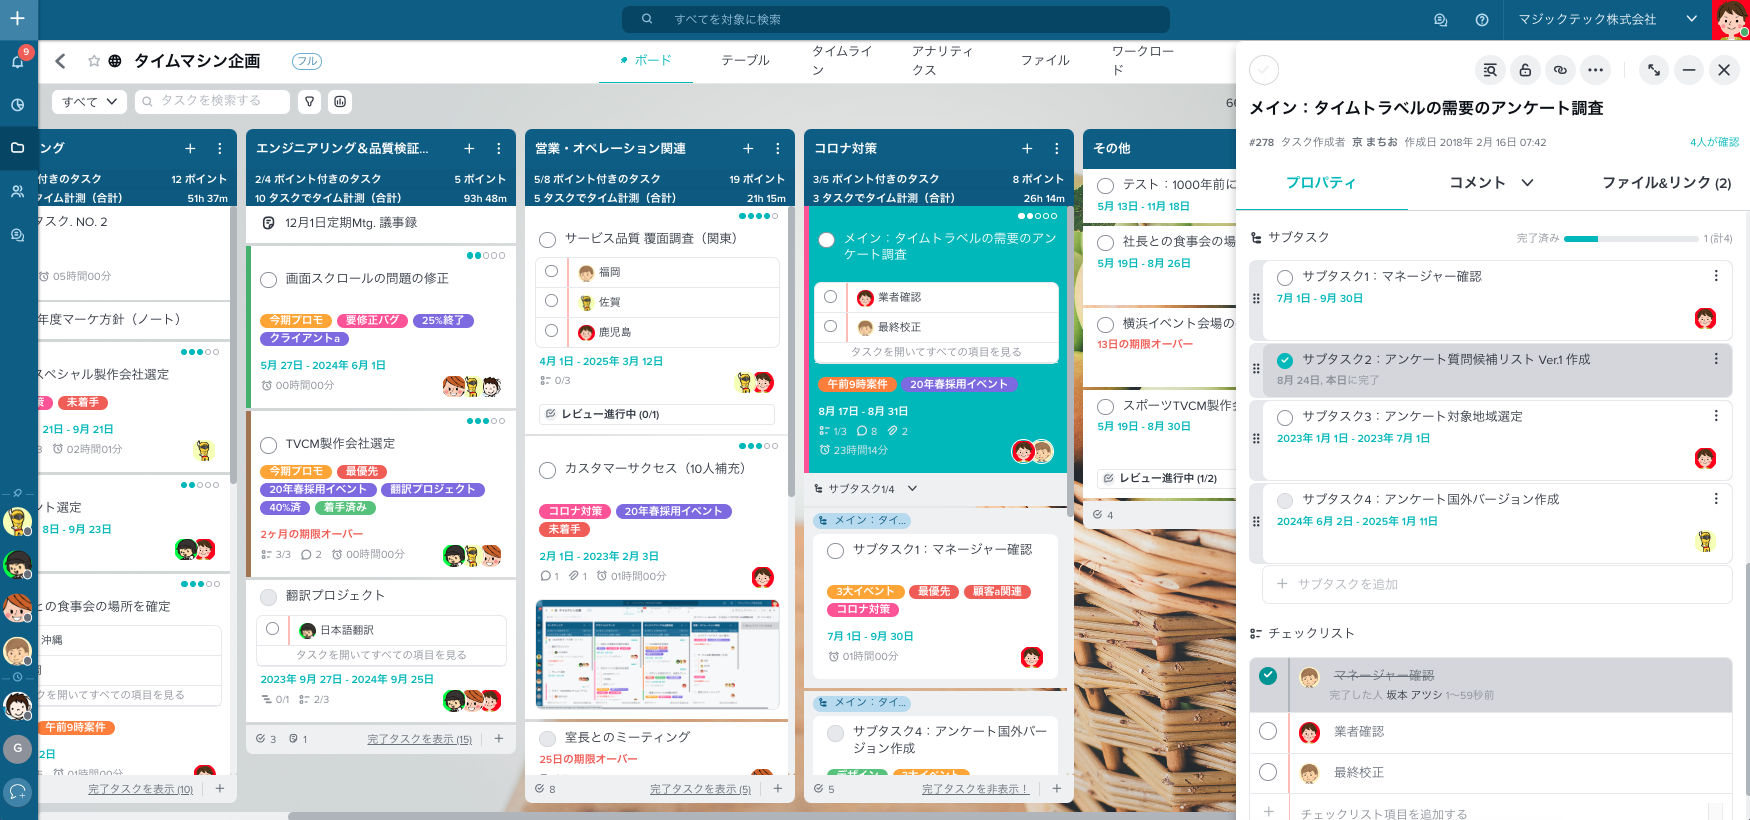
Task: Click サブタスクを追加 to add subtask
Action: [1347, 584]
